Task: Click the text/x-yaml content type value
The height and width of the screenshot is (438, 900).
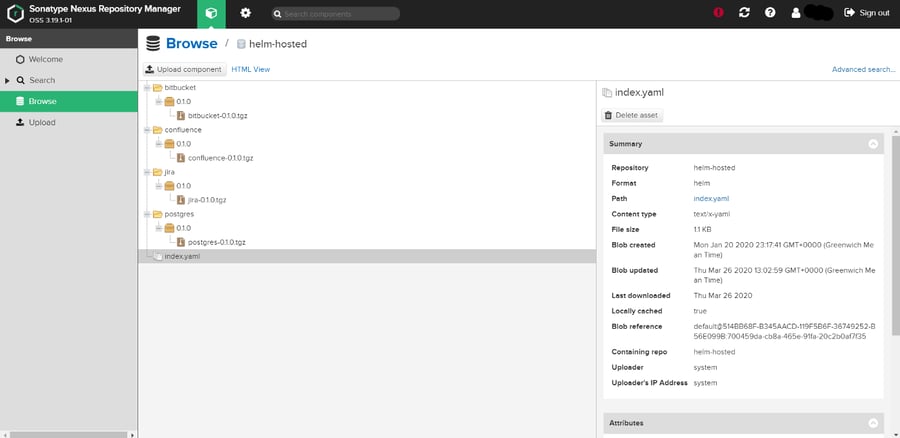Action: (x=712, y=214)
